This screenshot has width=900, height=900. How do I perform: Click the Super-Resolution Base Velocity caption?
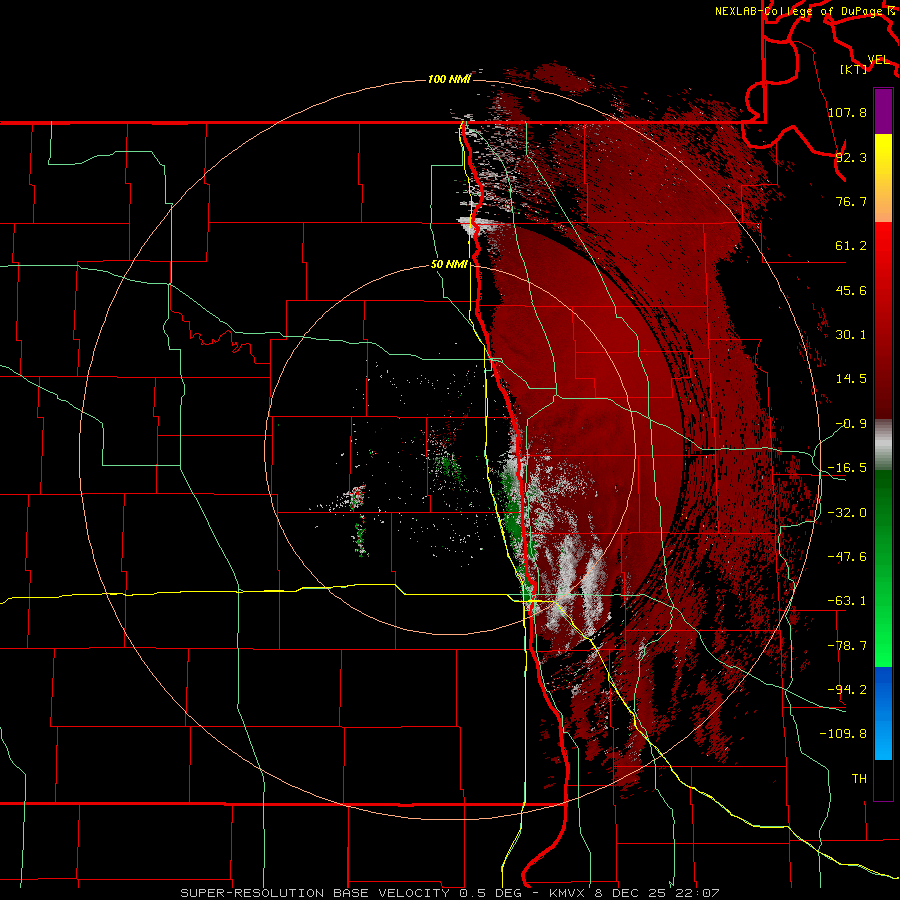(x=449, y=893)
